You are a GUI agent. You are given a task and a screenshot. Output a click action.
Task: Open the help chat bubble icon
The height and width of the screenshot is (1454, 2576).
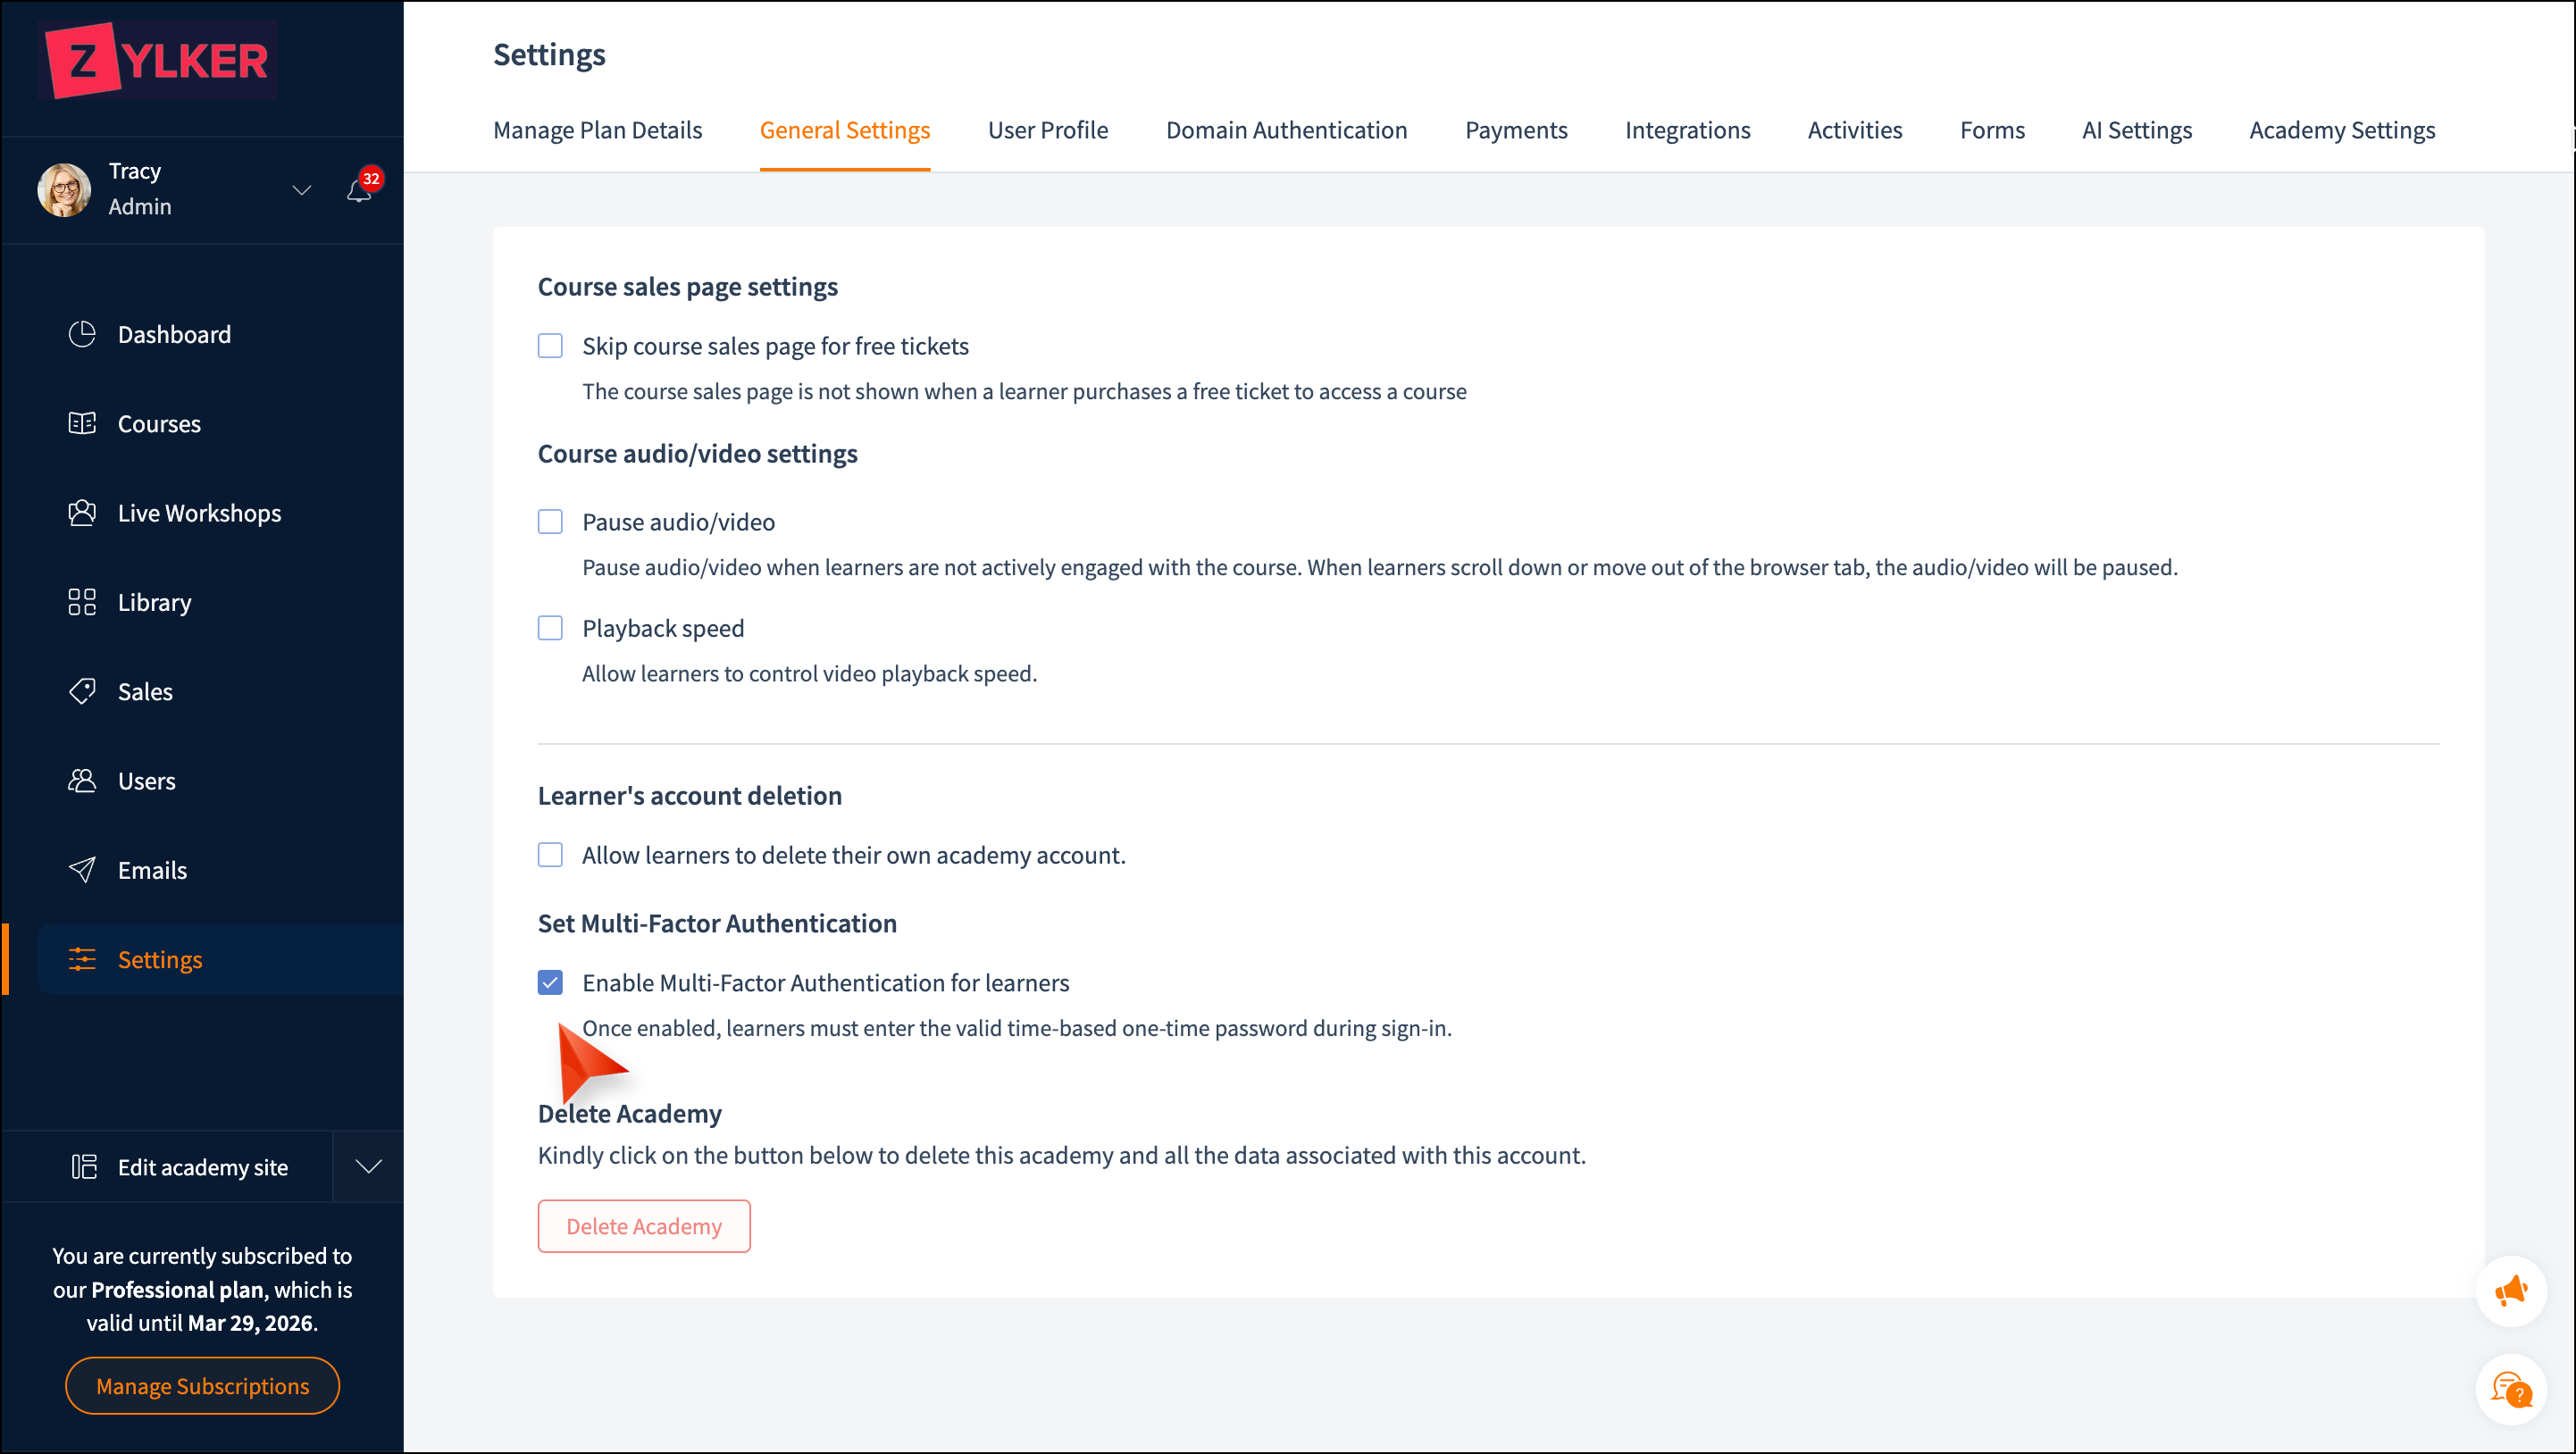pyautogui.click(x=2510, y=1389)
